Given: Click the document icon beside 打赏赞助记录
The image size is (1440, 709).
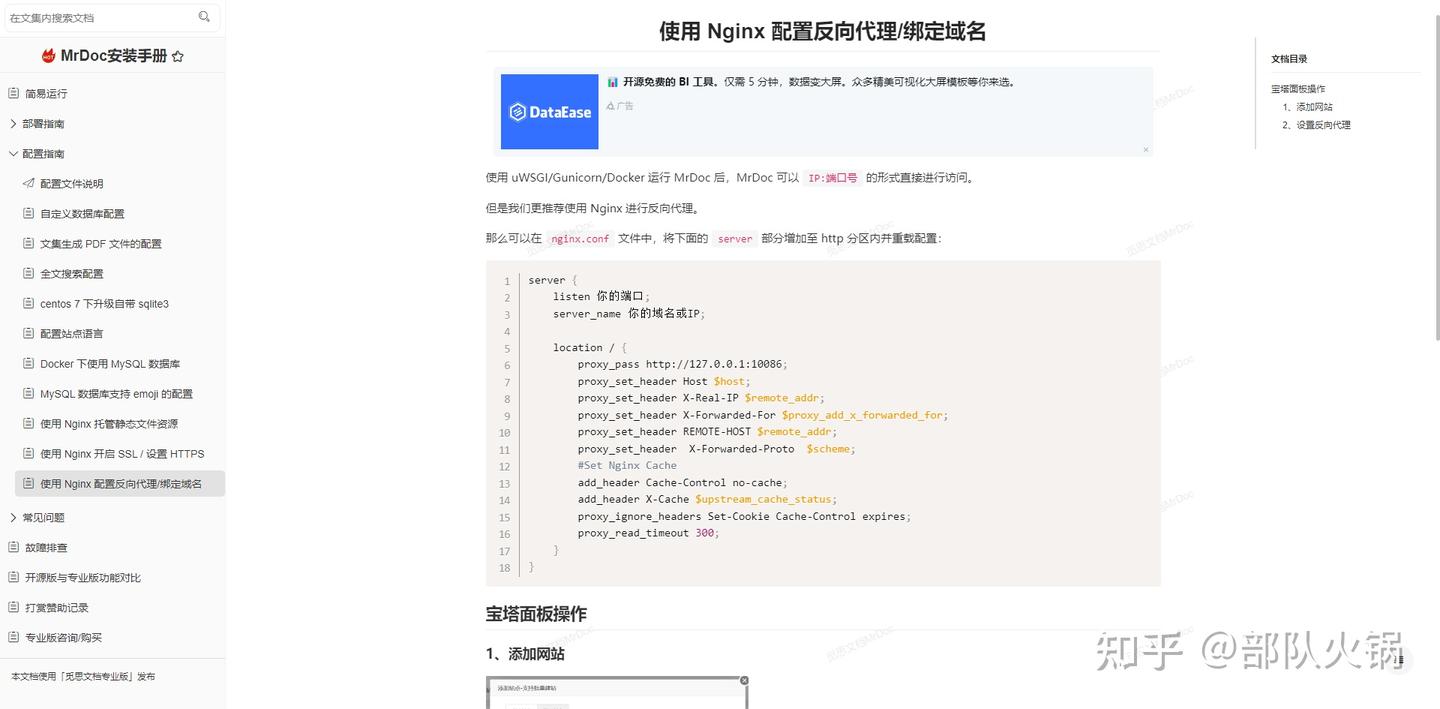Looking at the screenshot, I should click(x=13, y=607).
